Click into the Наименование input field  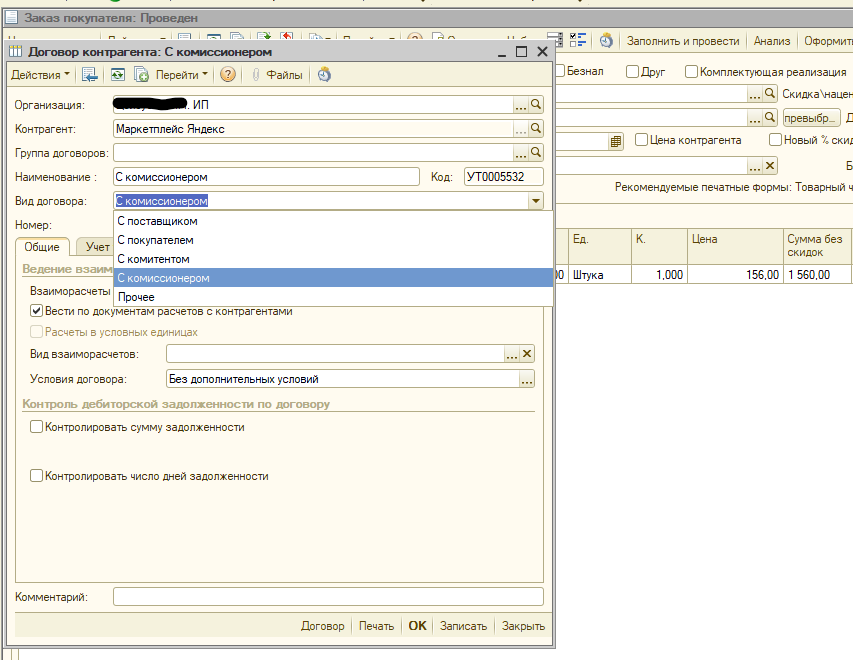click(267, 177)
